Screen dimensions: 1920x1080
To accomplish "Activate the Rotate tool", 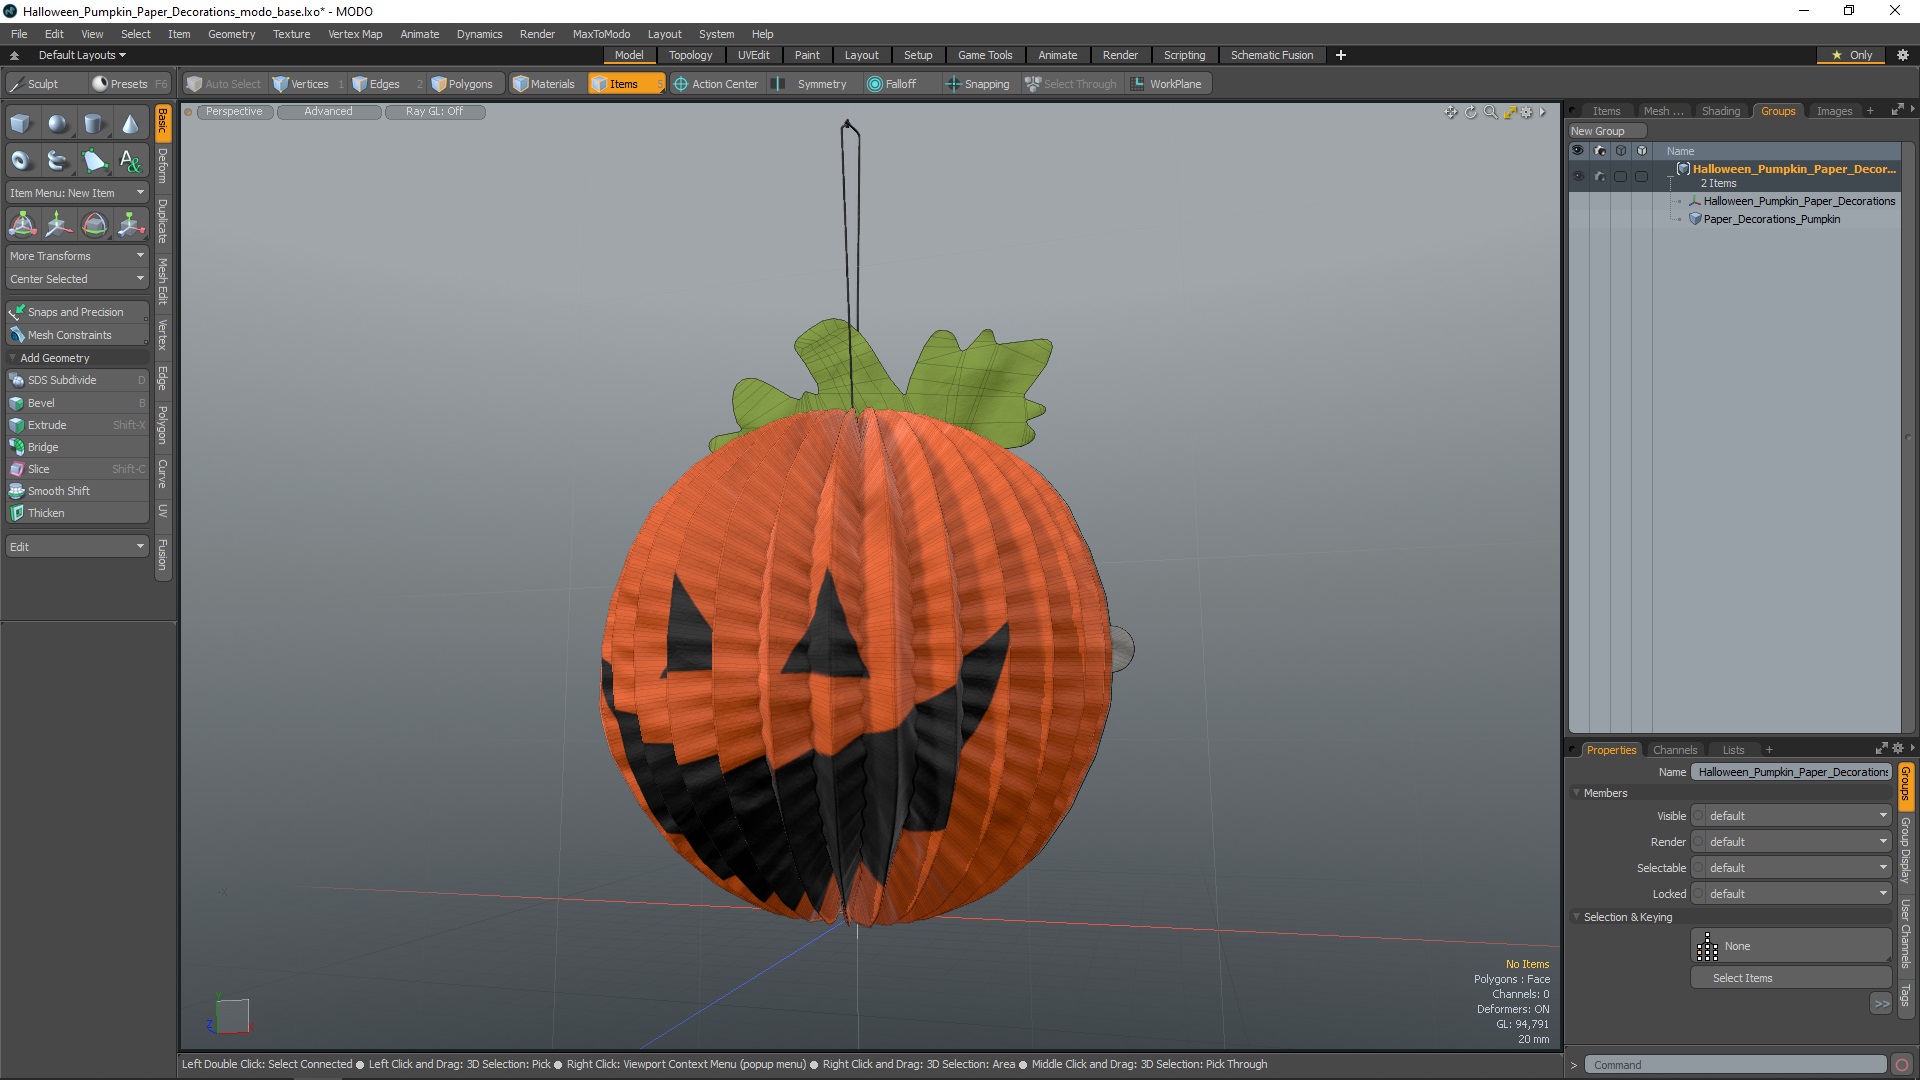I will pyautogui.click(x=94, y=225).
